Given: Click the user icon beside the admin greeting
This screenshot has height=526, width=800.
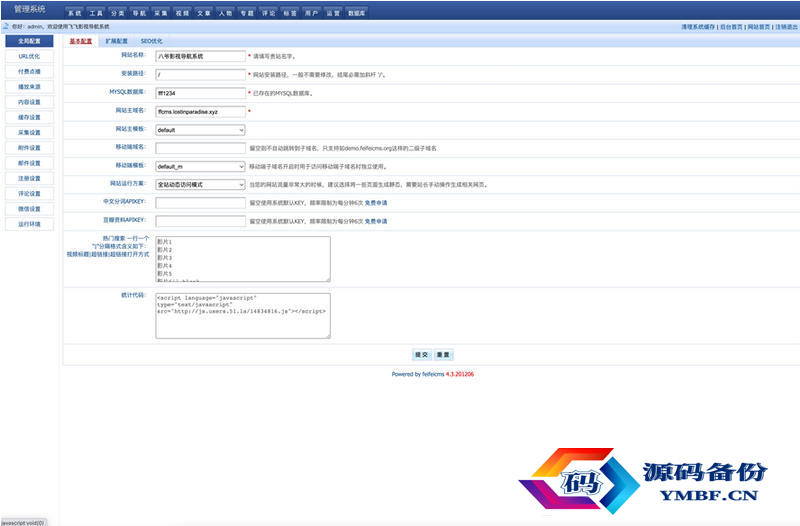Looking at the screenshot, I should point(6,26).
